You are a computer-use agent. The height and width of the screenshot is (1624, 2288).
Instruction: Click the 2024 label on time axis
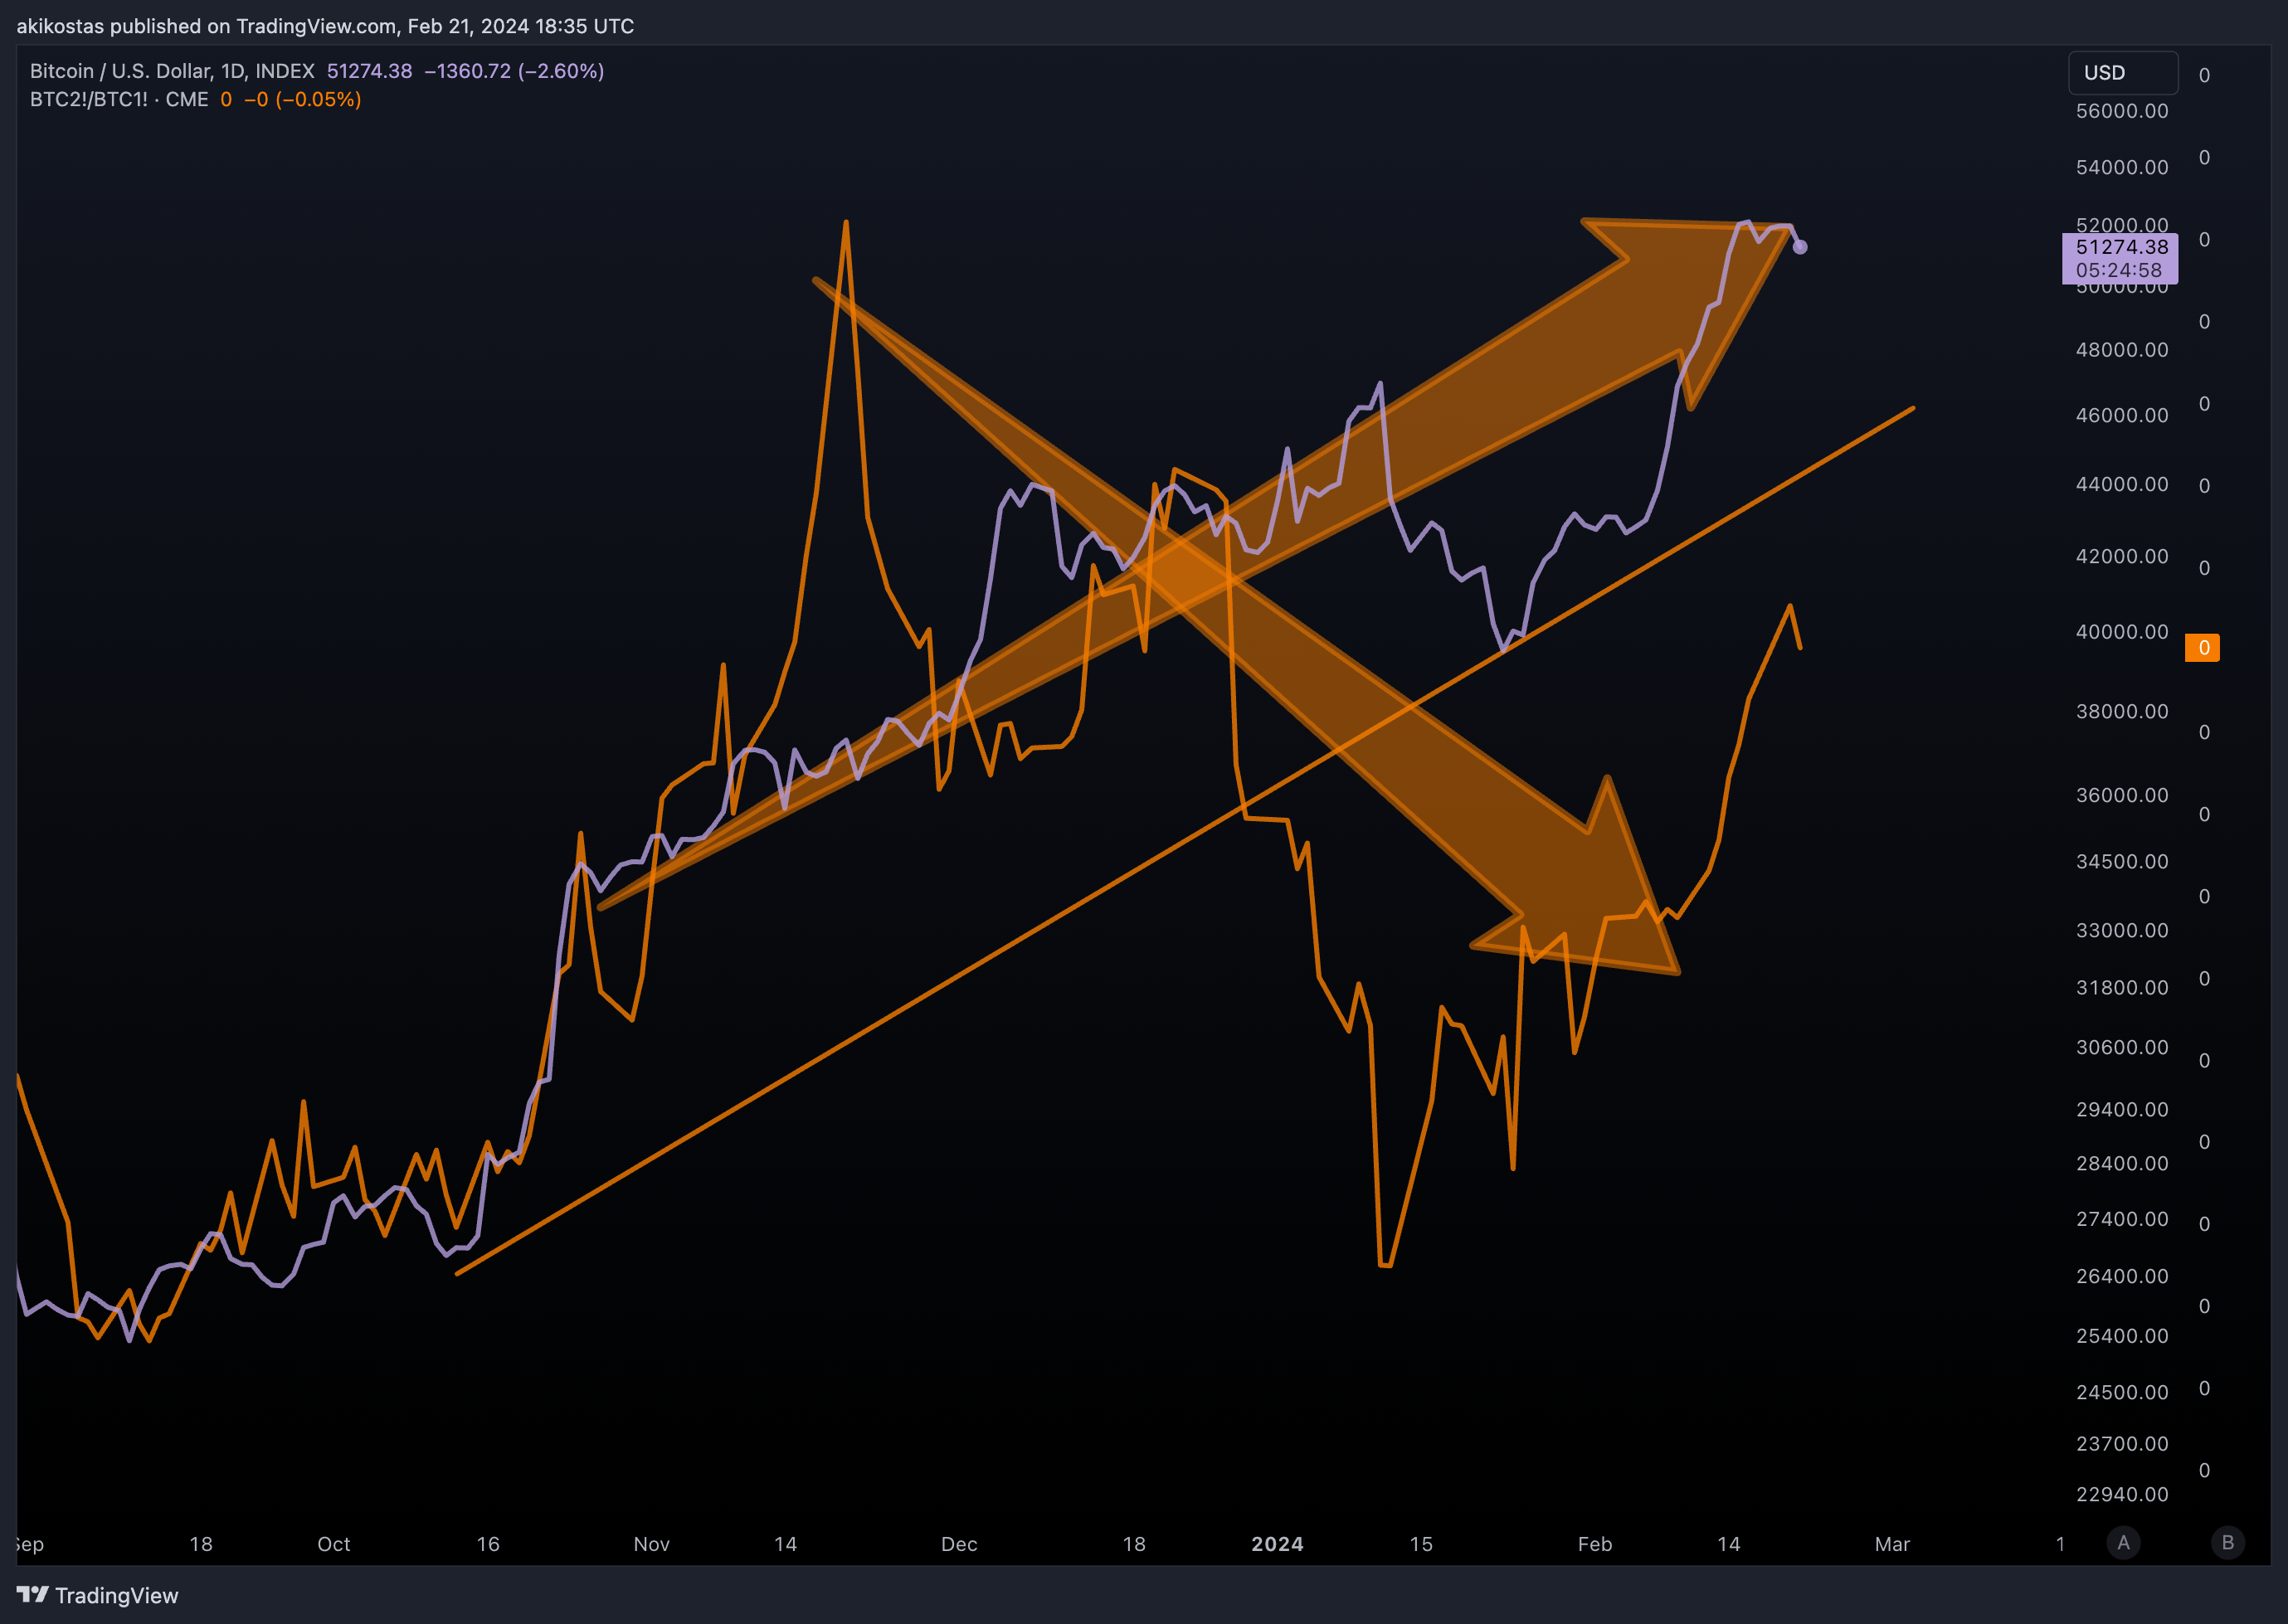[x=1277, y=1544]
